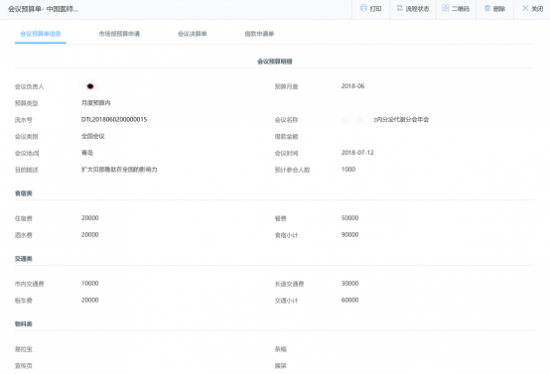Click 会议类别 value 全国会议
The width and height of the screenshot is (550, 374).
(93, 136)
